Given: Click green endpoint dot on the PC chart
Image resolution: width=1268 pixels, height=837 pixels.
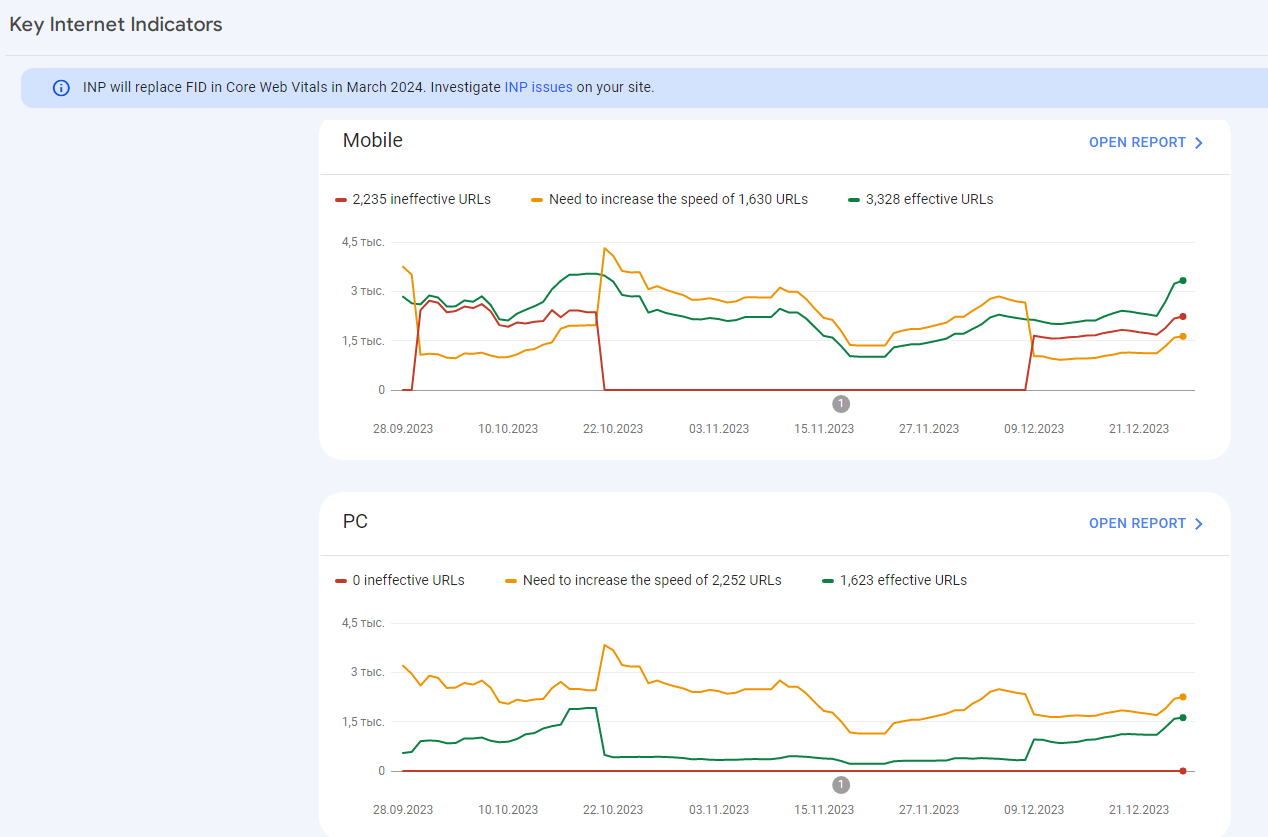Looking at the screenshot, I should tap(1183, 717).
